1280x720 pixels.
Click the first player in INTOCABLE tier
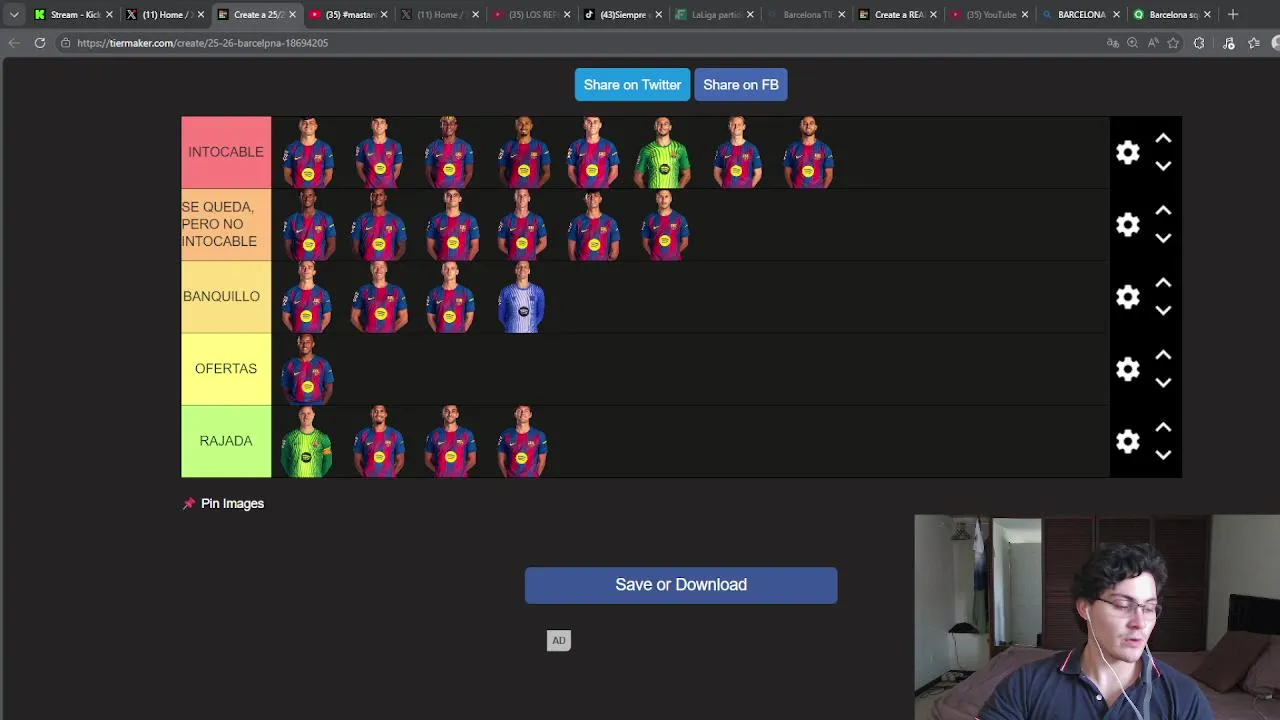(x=307, y=152)
